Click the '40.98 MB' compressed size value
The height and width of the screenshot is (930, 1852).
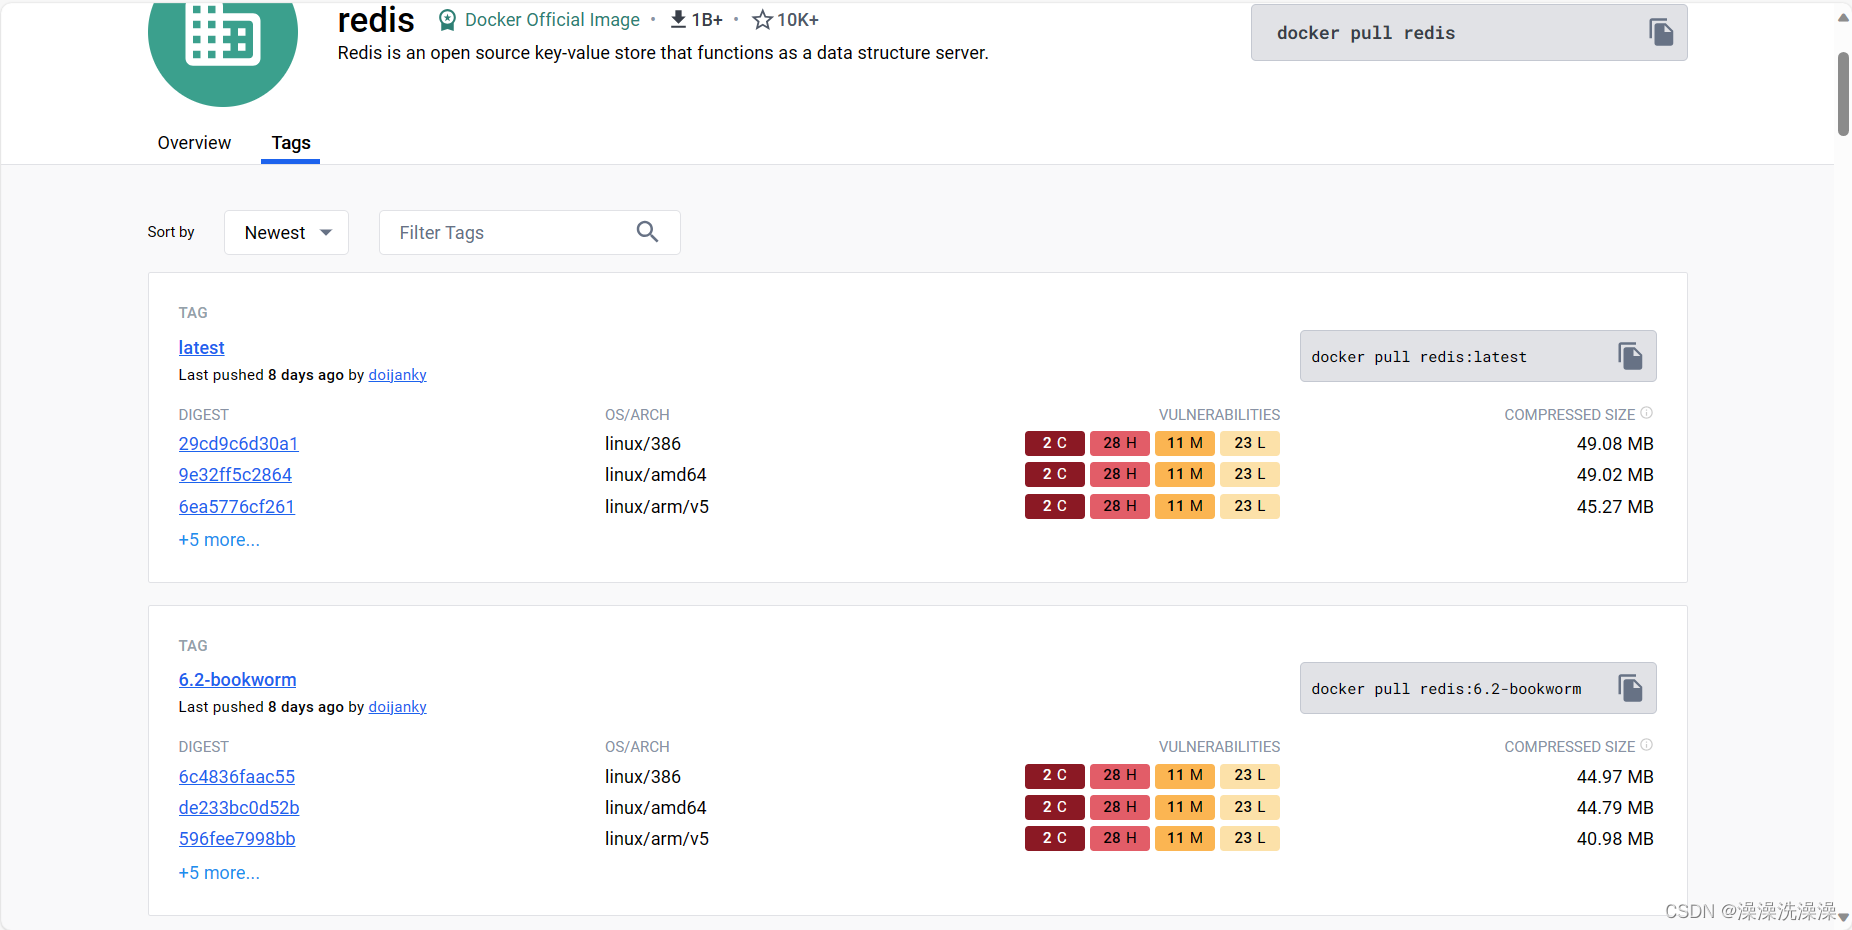click(x=1615, y=839)
